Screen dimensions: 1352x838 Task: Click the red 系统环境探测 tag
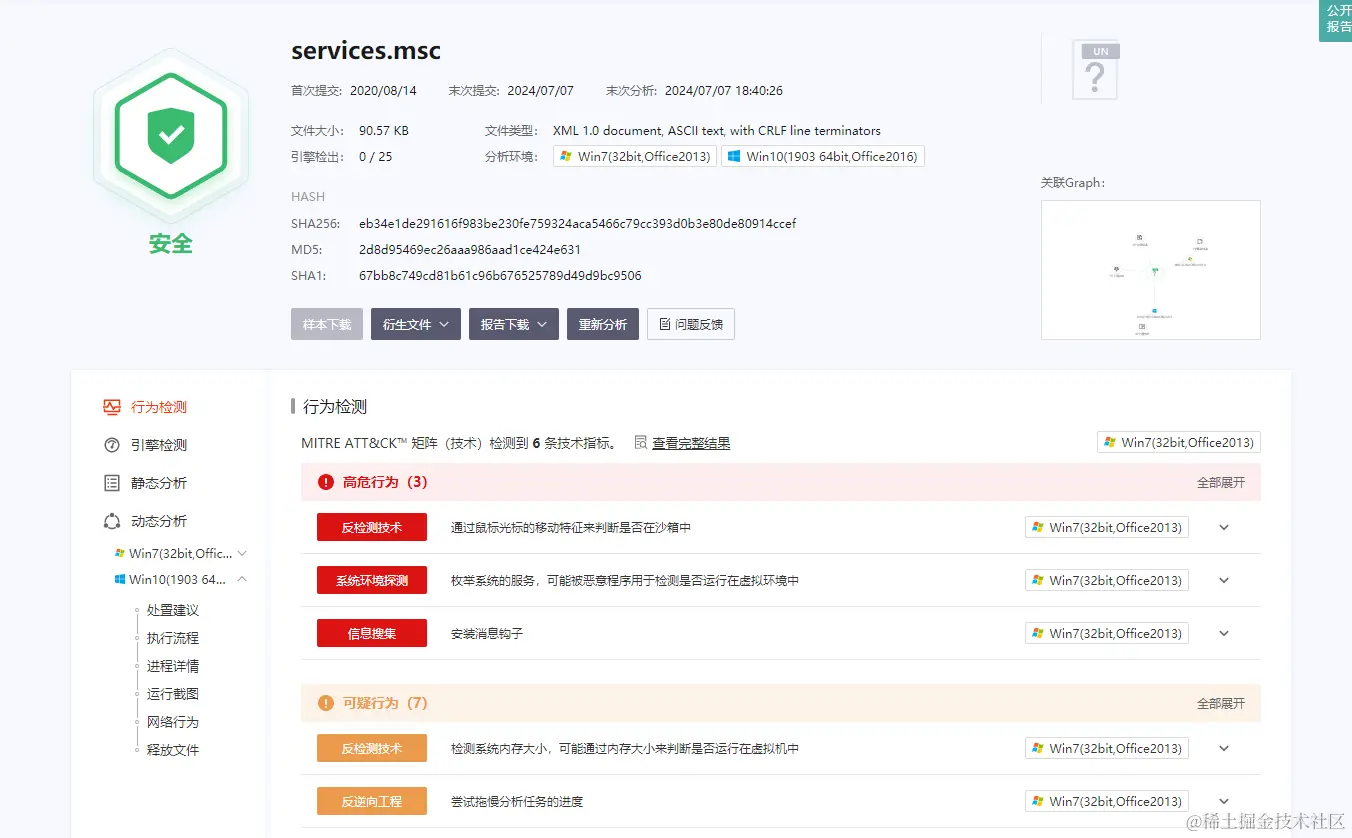point(372,580)
